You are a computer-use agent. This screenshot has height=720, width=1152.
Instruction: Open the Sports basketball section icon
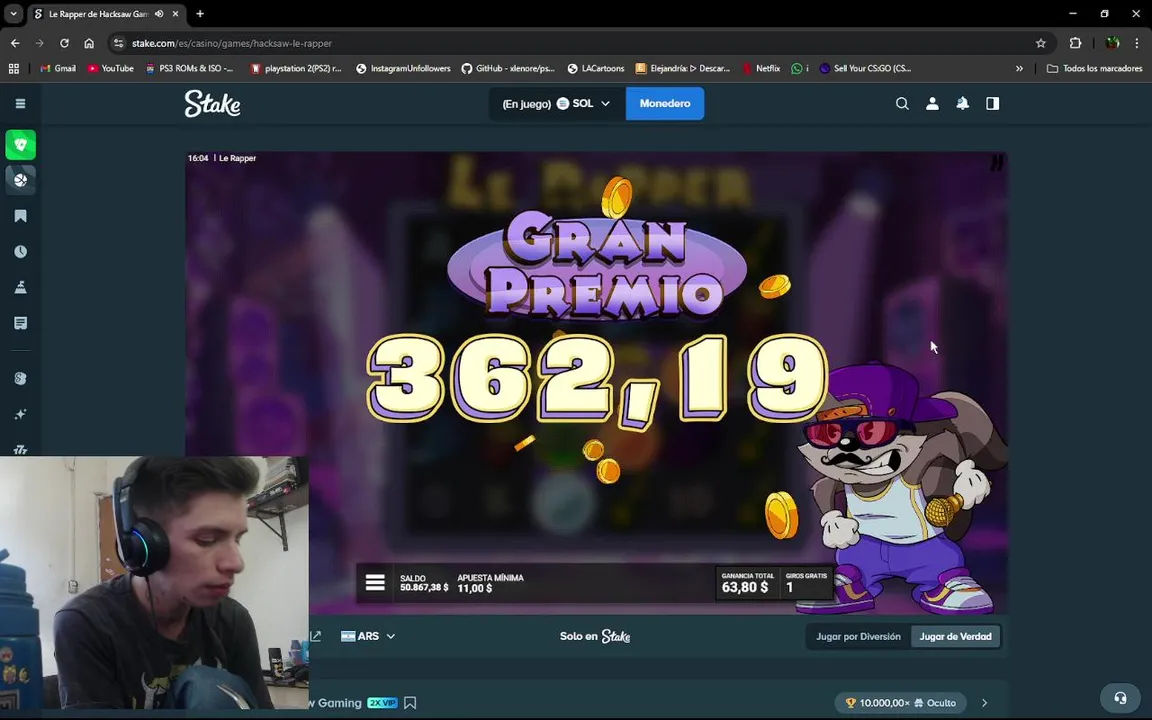21,180
